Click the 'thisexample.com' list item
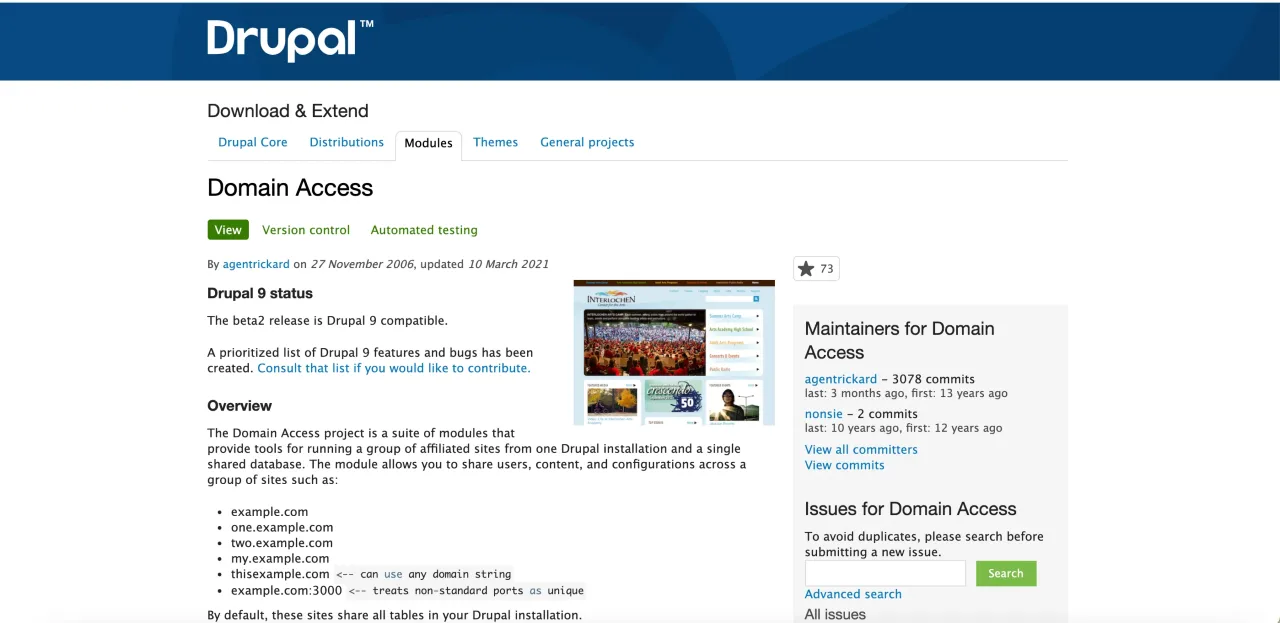This screenshot has width=1280, height=623. (280, 574)
